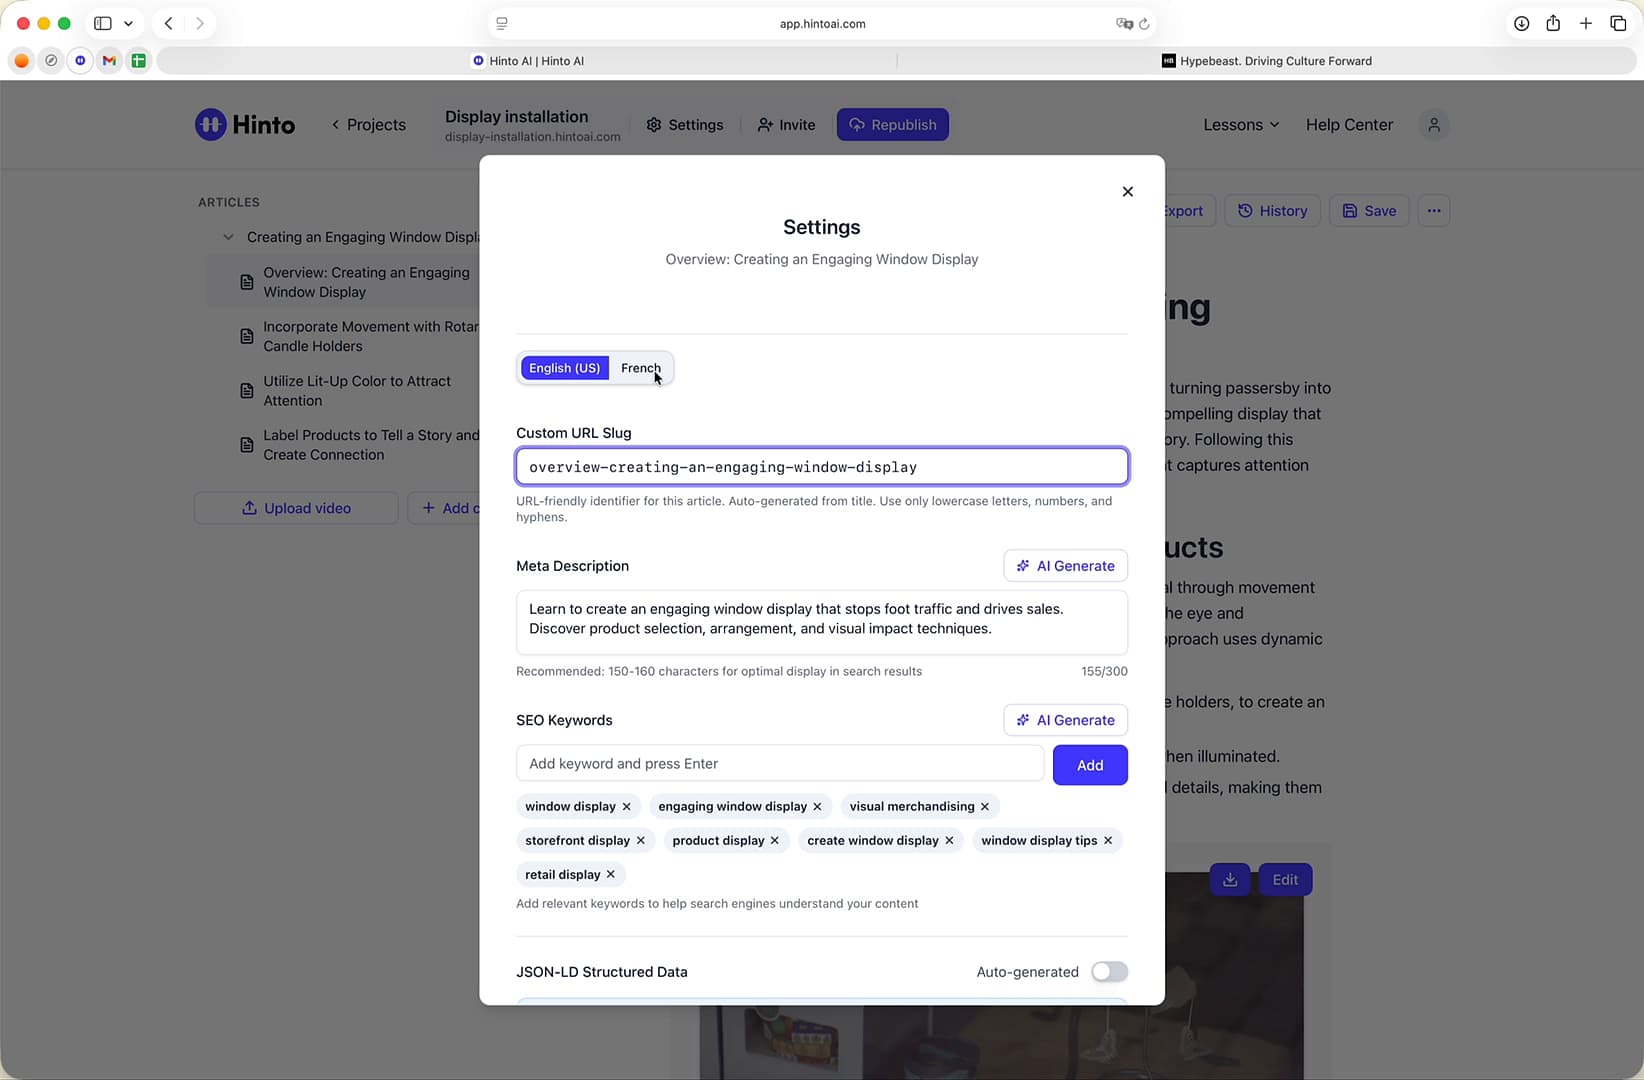Screen dimensions: 1644x1080
Task: Open Help Center from the top menu
Action: click(x=1349, y=125)
